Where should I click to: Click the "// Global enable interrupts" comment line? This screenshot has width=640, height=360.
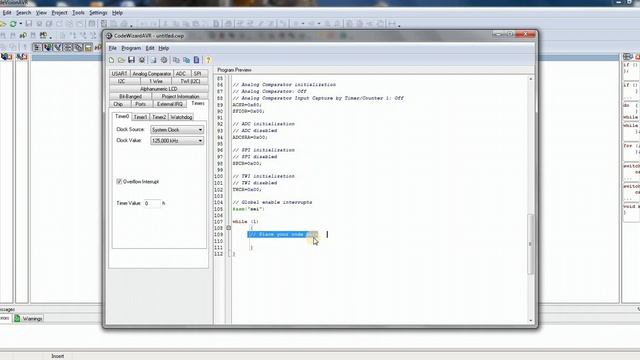click(272, 202)
